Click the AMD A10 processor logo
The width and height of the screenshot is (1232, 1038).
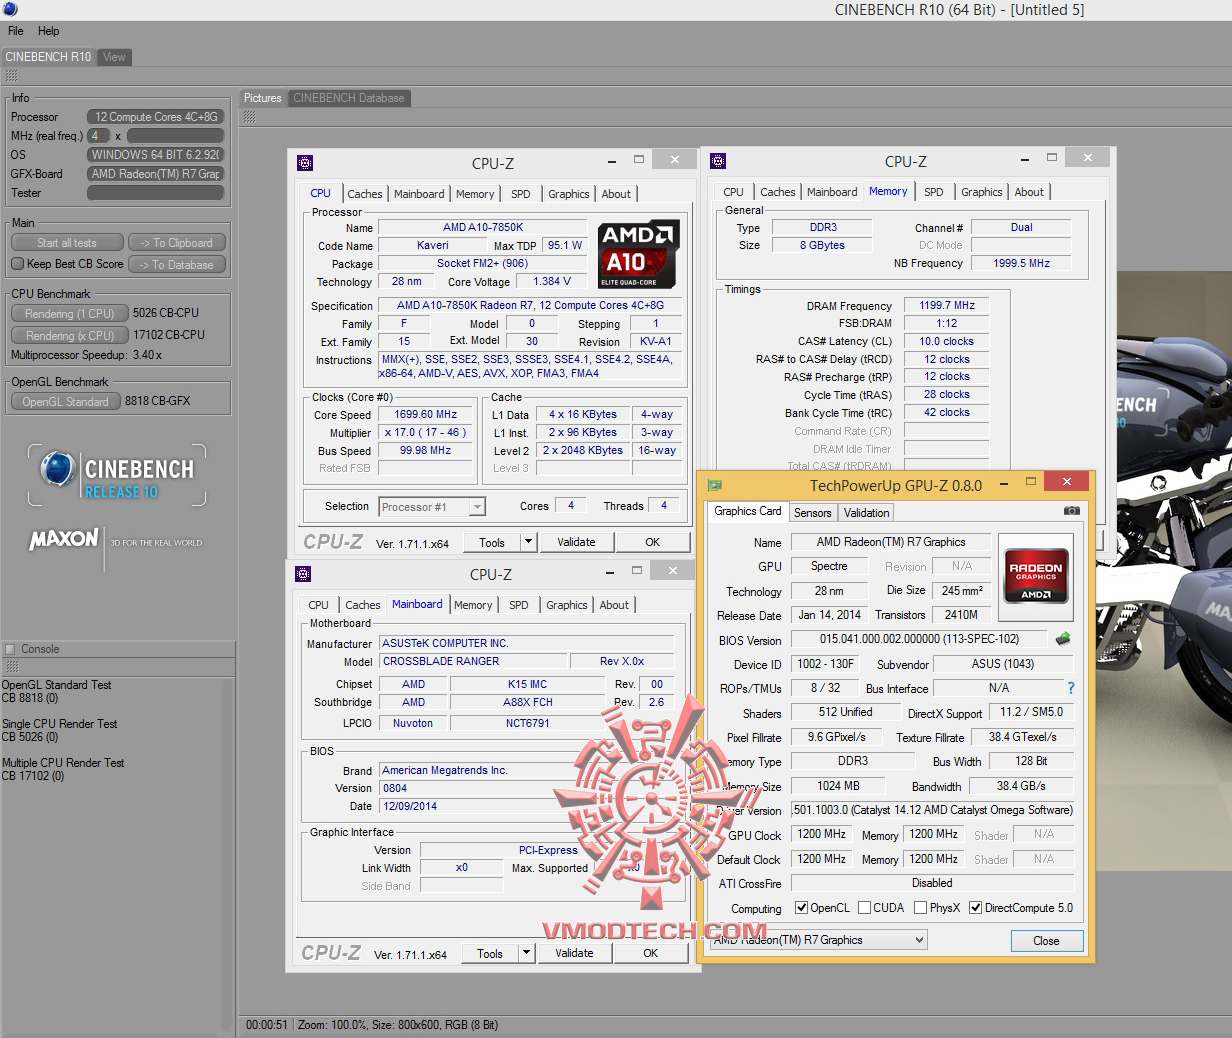[639, 254]
